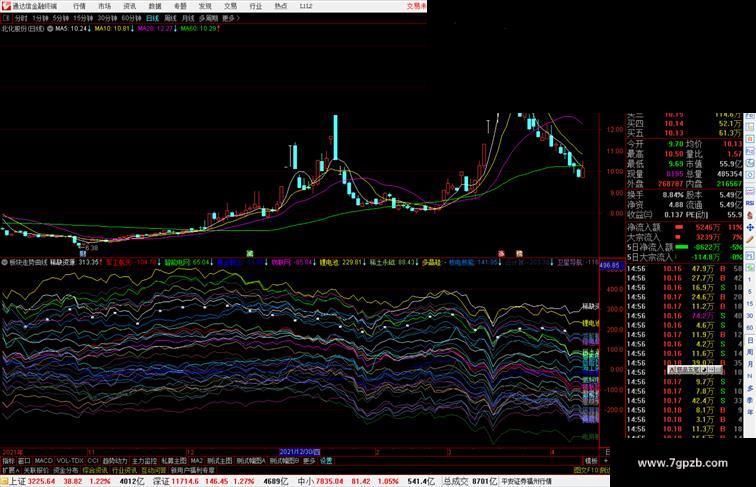Switch chart to 15分钟 period
Viewport: 756px width, 487px height.
click(83, 18)
